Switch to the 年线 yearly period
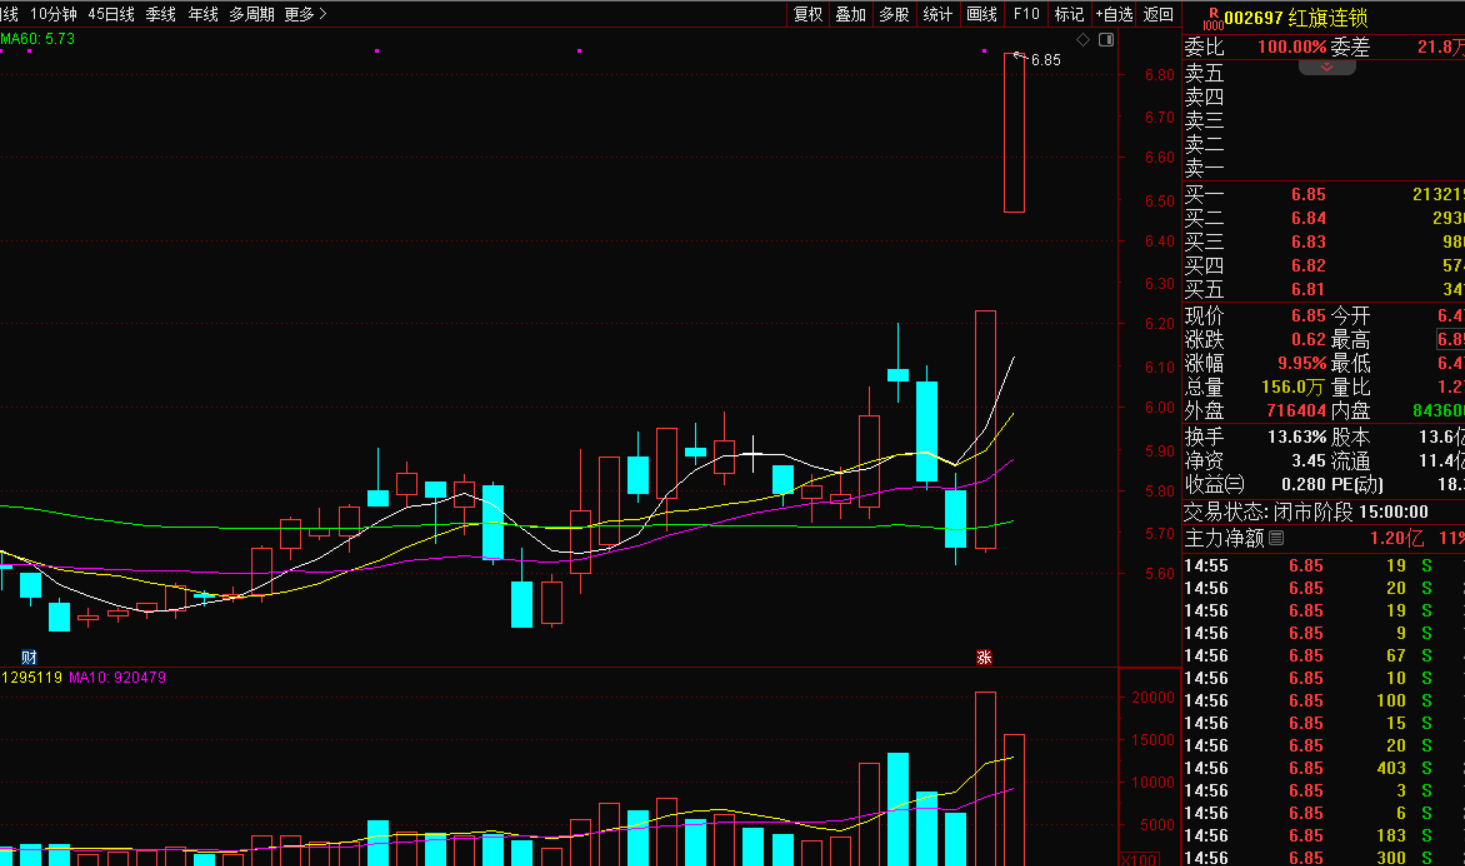Viewport: 1465px width, 866px height. click(x=203, y=14)
